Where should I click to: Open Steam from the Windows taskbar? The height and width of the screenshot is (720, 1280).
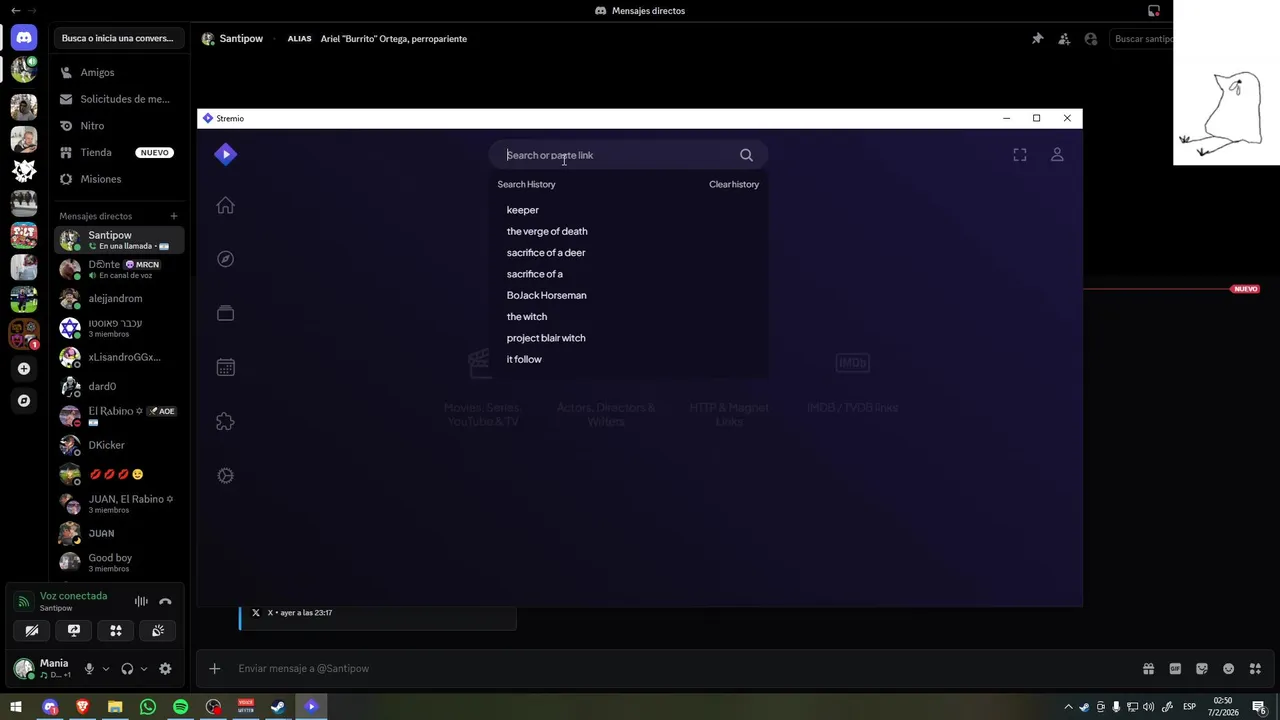[x=278, y=707]
